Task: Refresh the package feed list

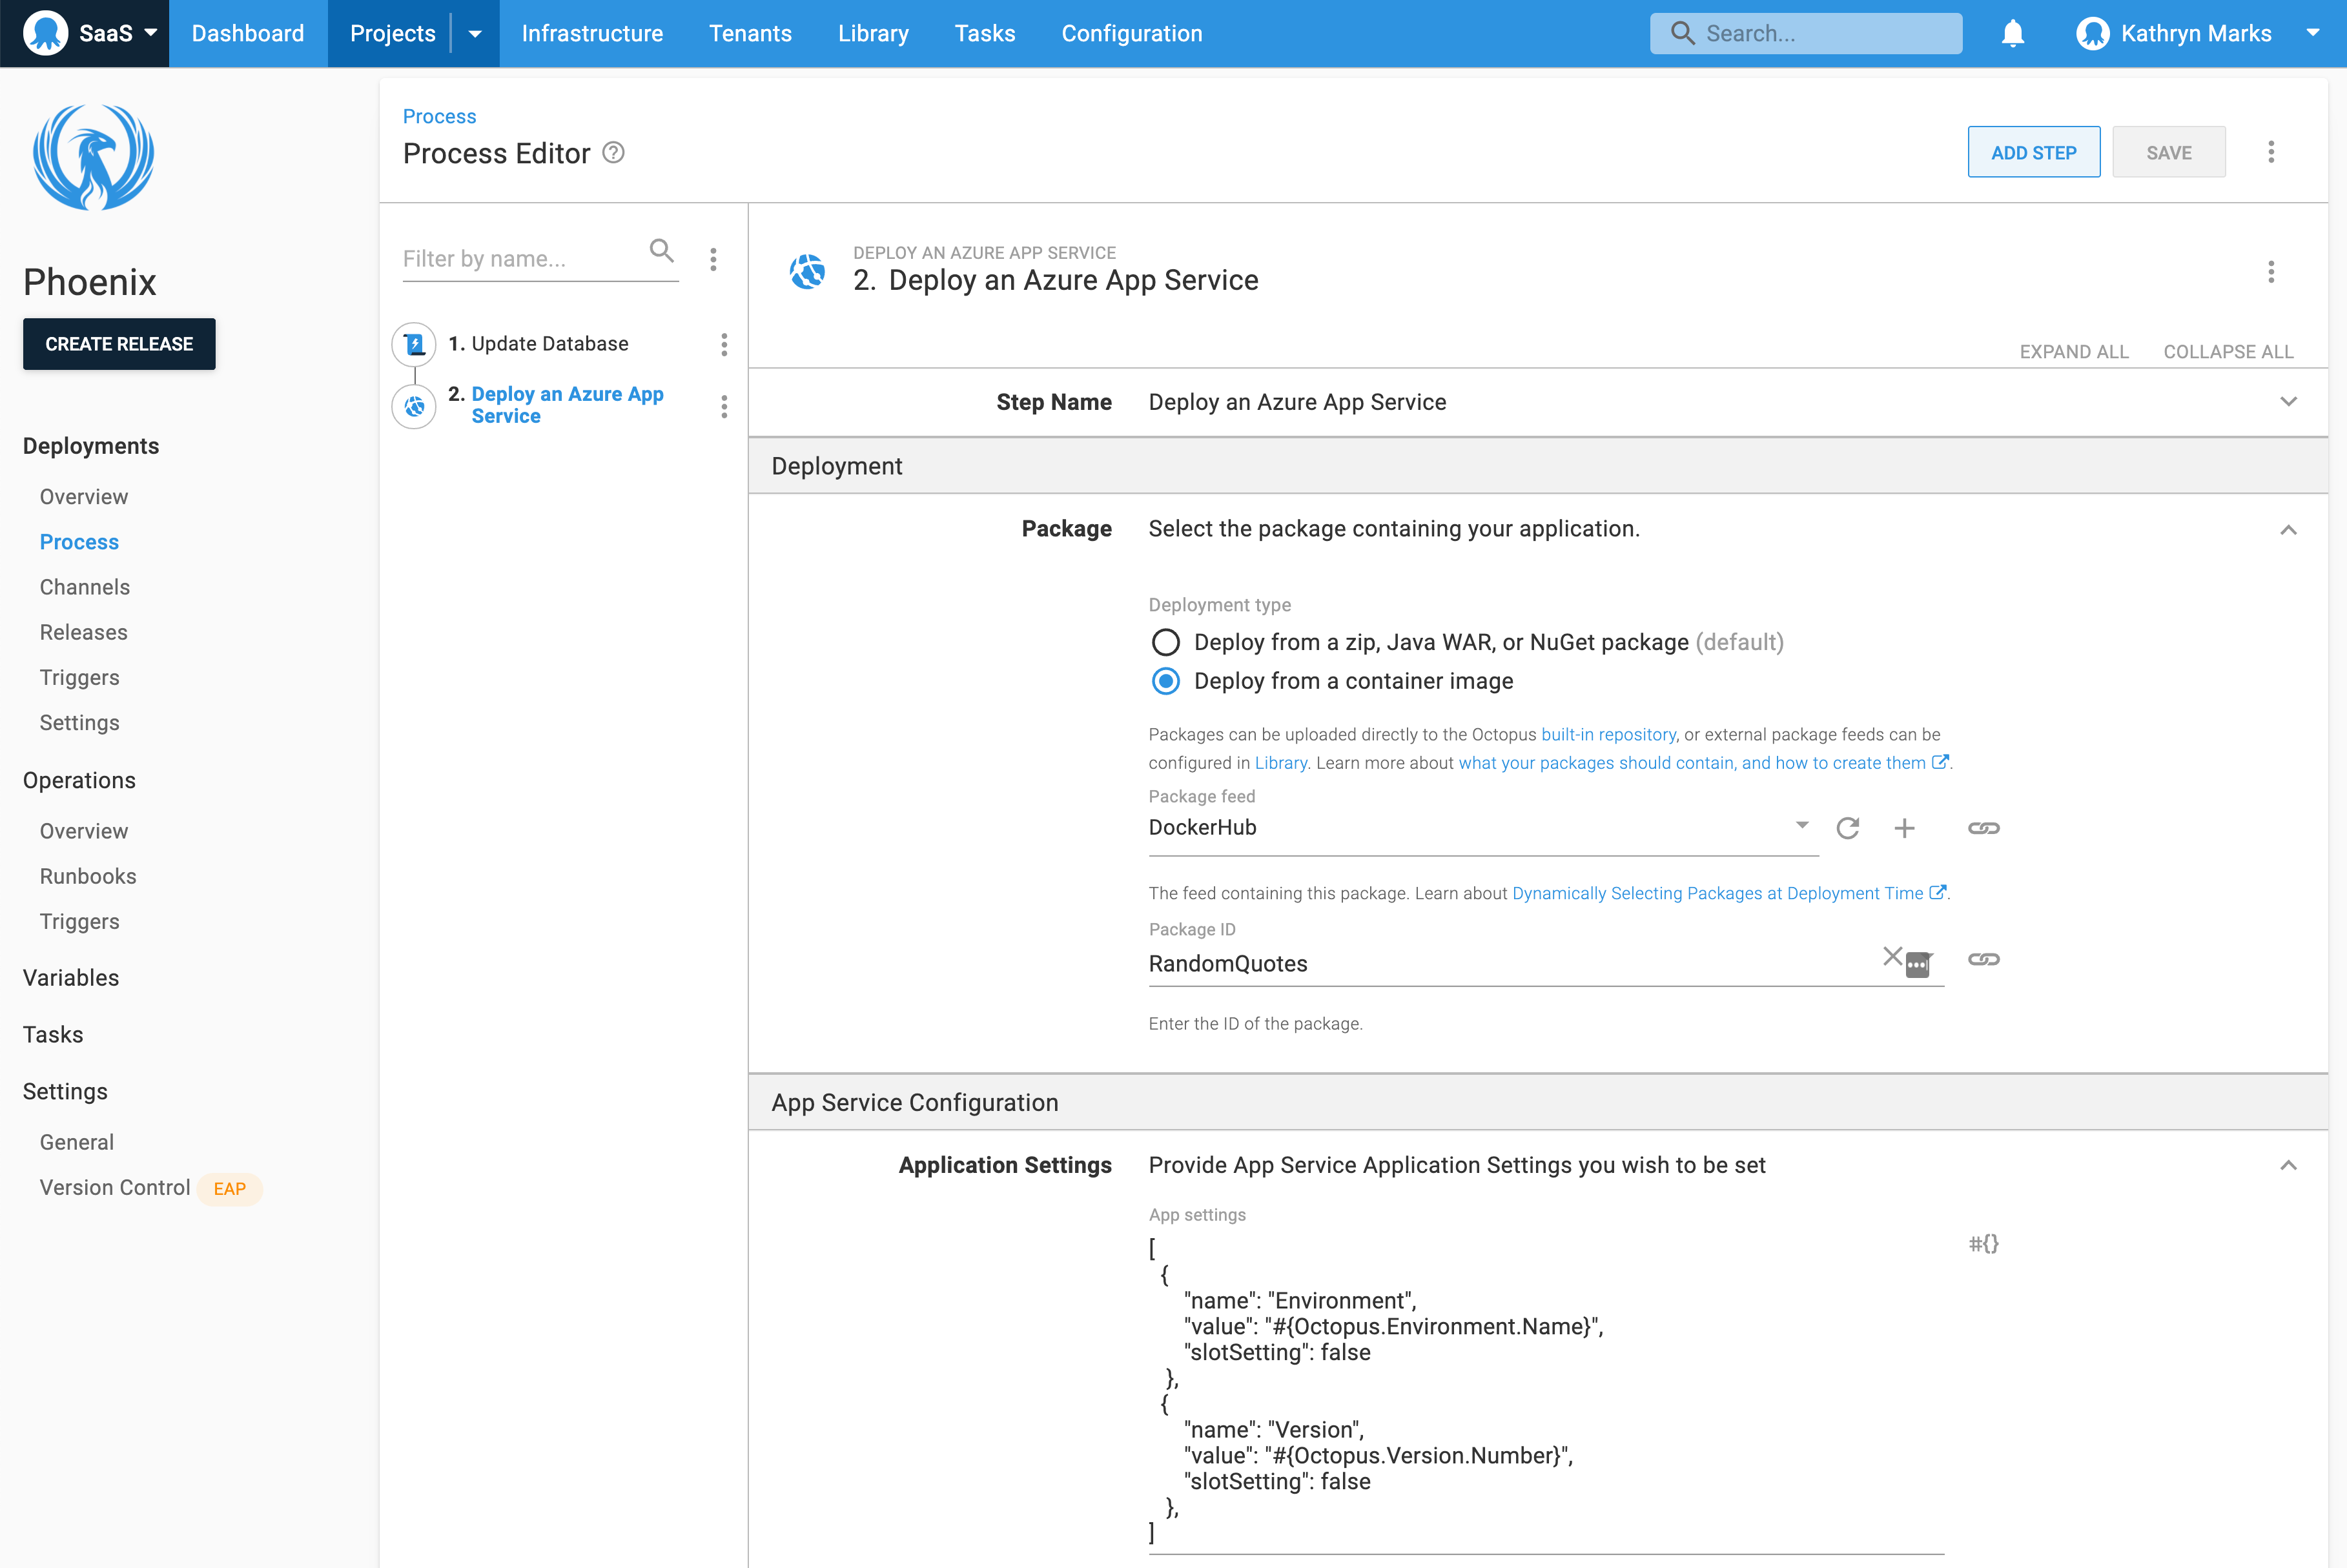Action: 1848,828
